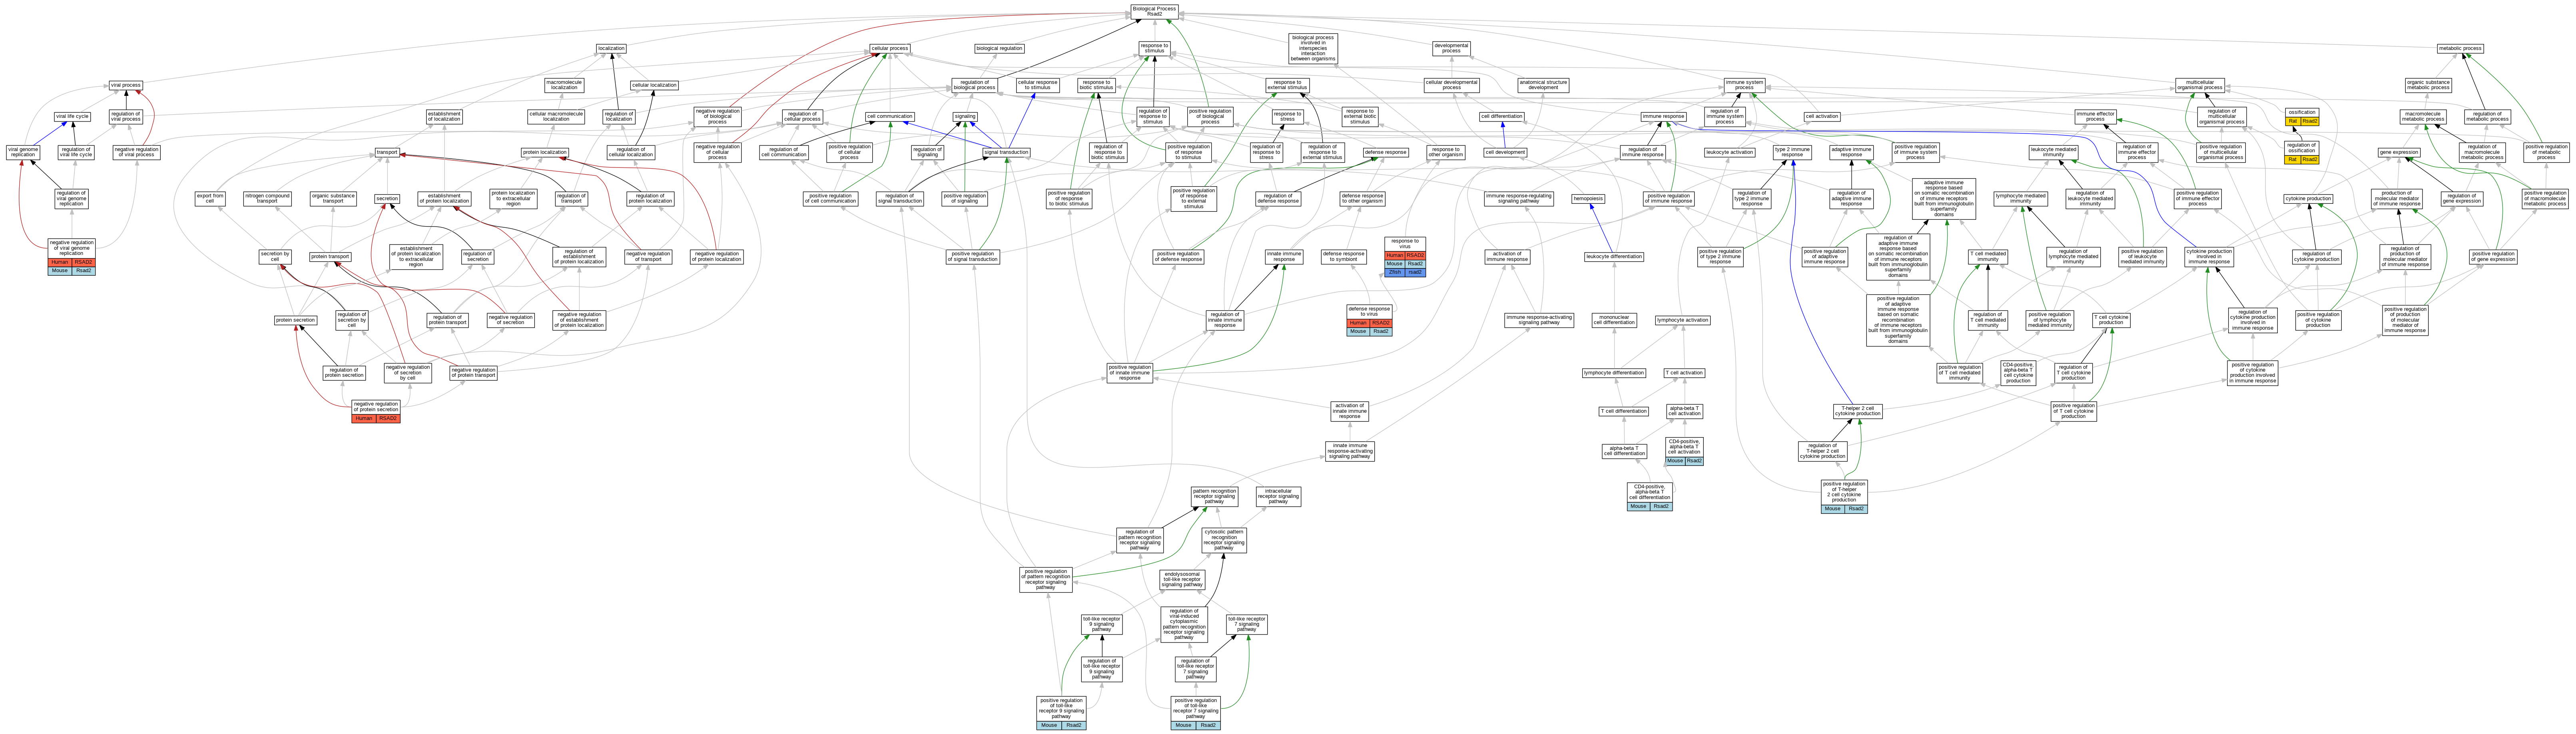This screenshot has height=734, width=2576.
Task: Click 'endolysosomal toll-like receptor signaling pathway' node
Action: coord(1182,580)
